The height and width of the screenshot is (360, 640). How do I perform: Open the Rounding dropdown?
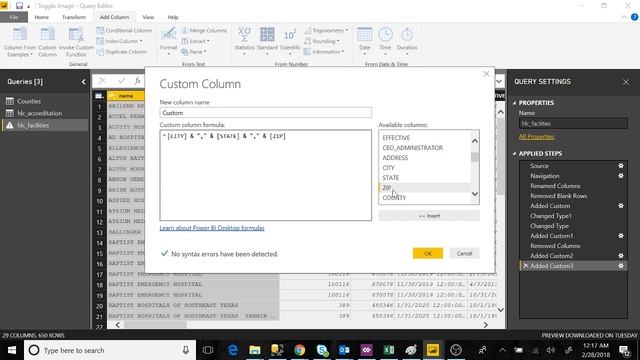322,41
